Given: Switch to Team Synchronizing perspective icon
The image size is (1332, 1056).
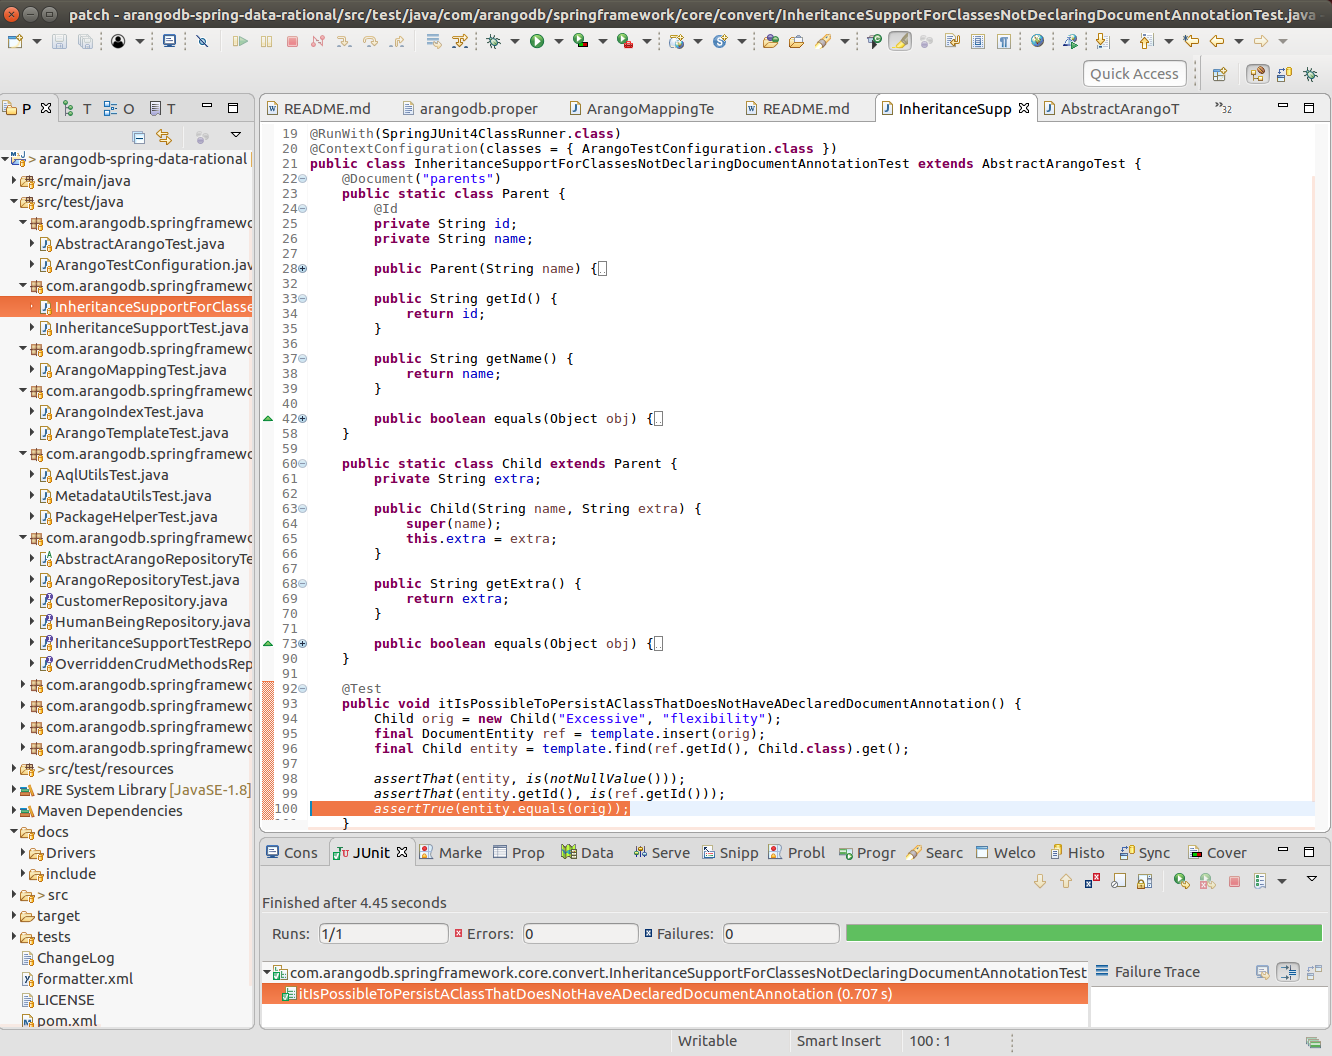Looking at the screenshot, I should (1284, 74).
